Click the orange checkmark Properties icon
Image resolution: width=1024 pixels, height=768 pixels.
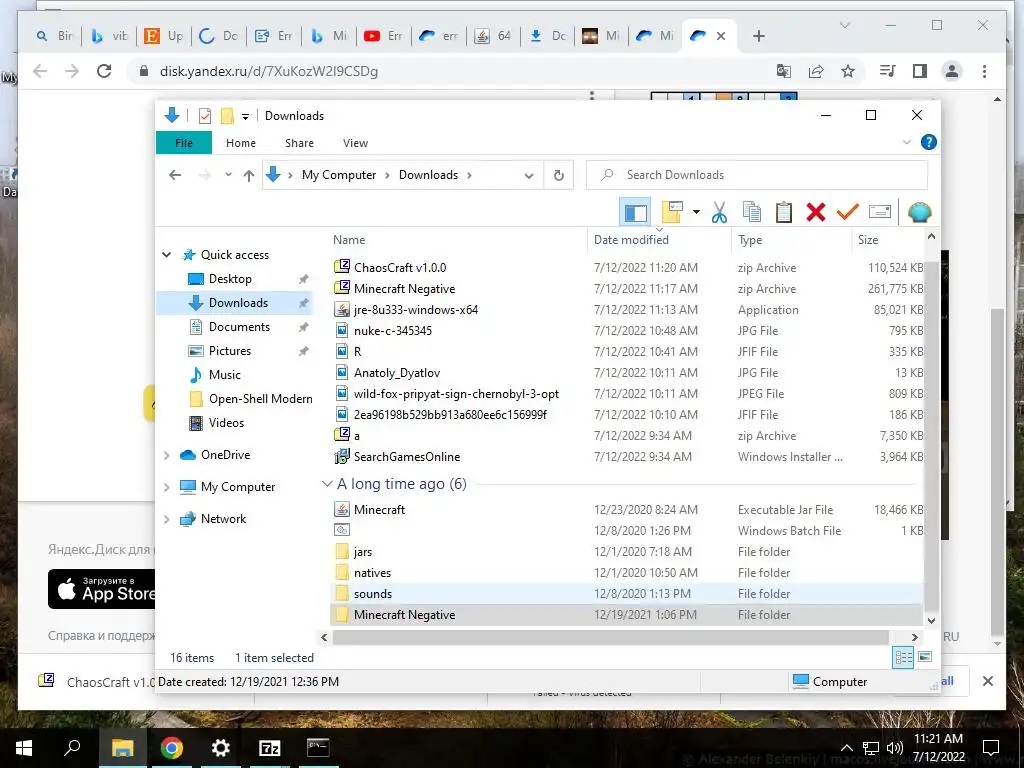pyautogui.click(x=848, y=212)
